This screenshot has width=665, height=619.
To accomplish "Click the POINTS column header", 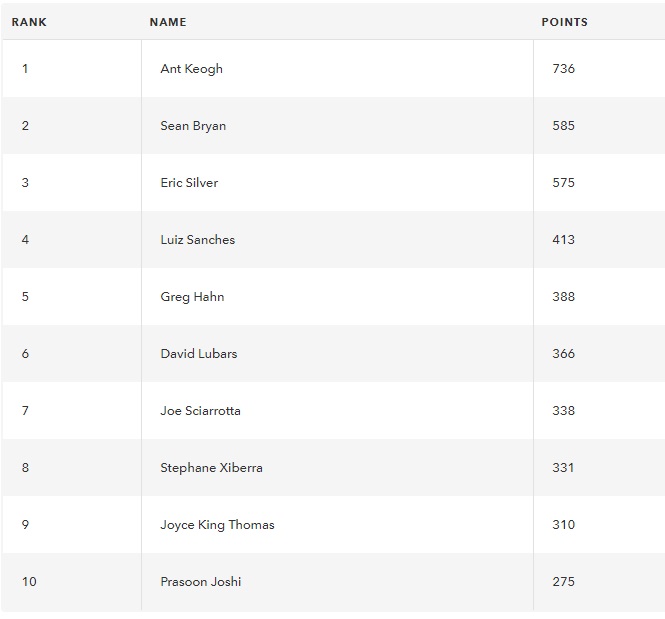I will (x=564, y=22).
